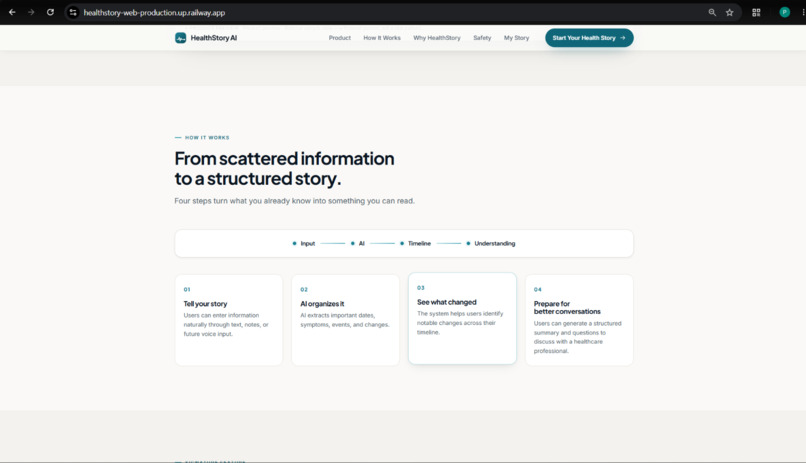
Task: Go back using the browser back arrow
Action: point(12,12)
